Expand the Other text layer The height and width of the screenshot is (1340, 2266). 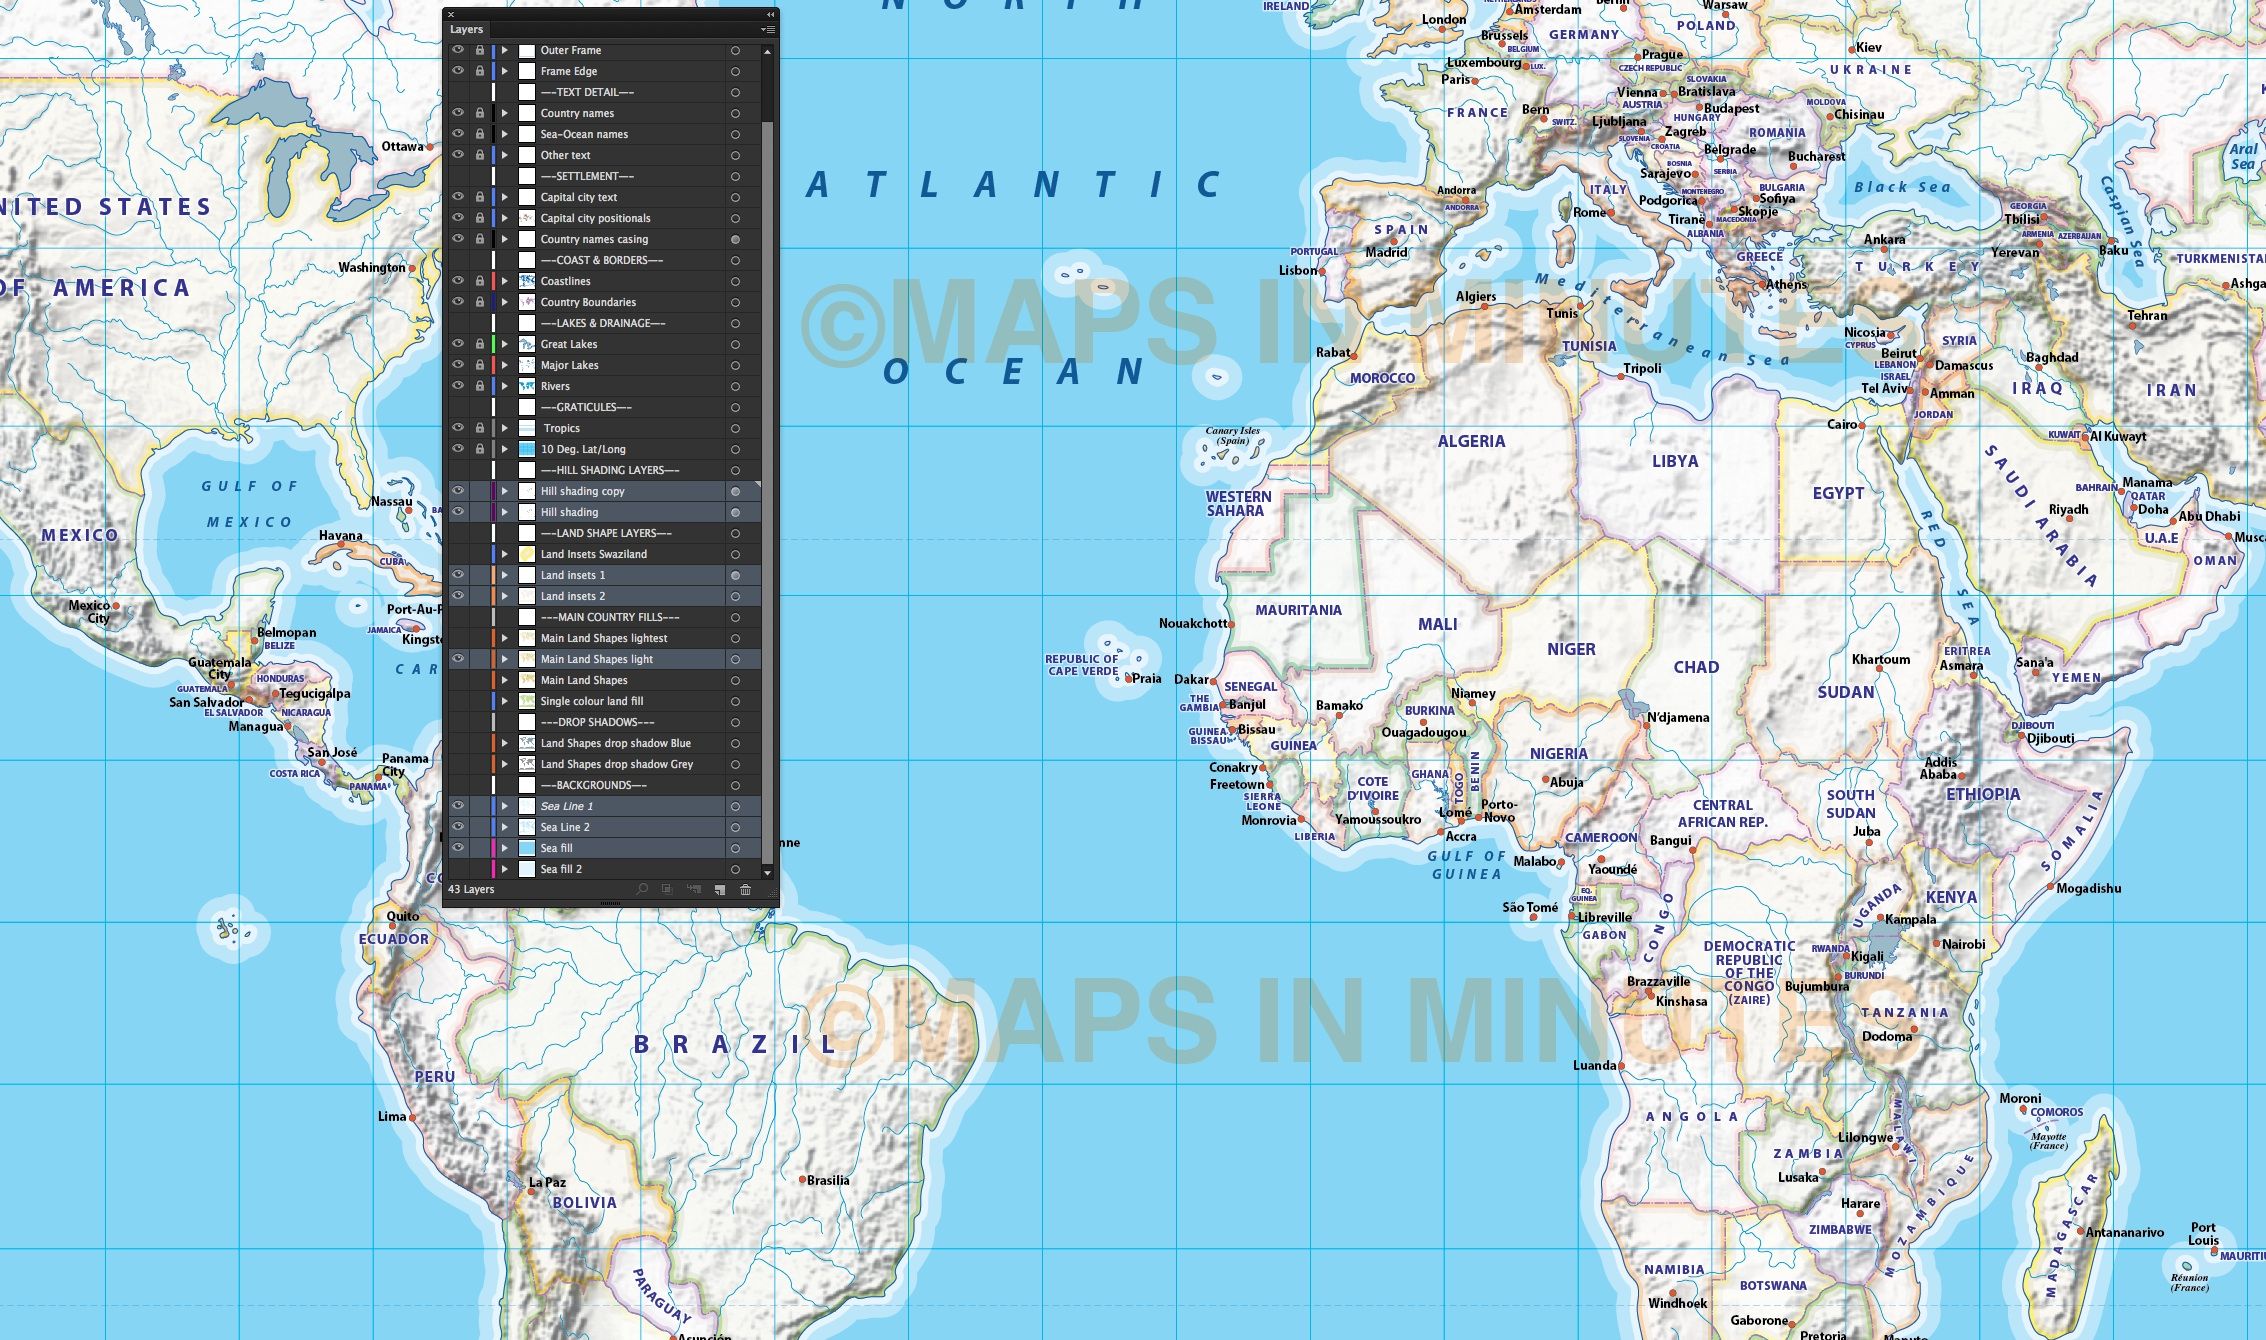pos(505,155)
